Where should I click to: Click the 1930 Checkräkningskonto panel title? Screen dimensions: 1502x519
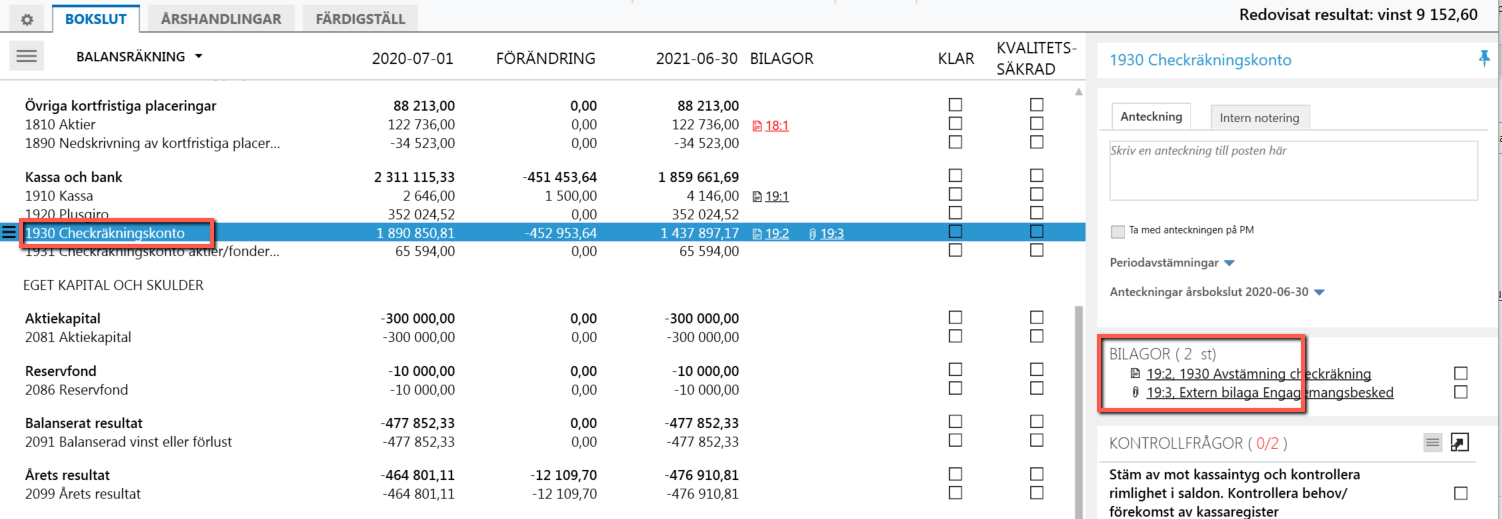1200,60
